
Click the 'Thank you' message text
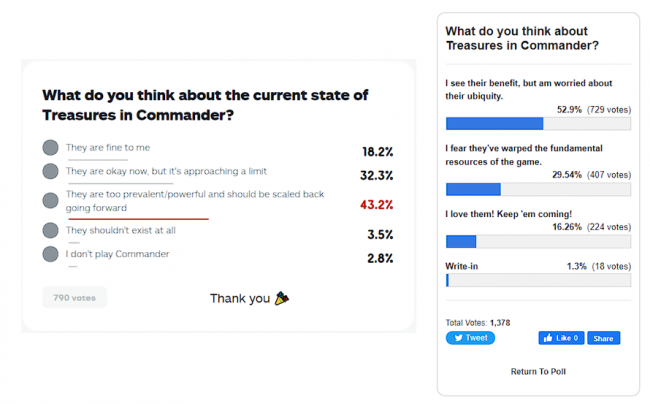coord(239,298)
